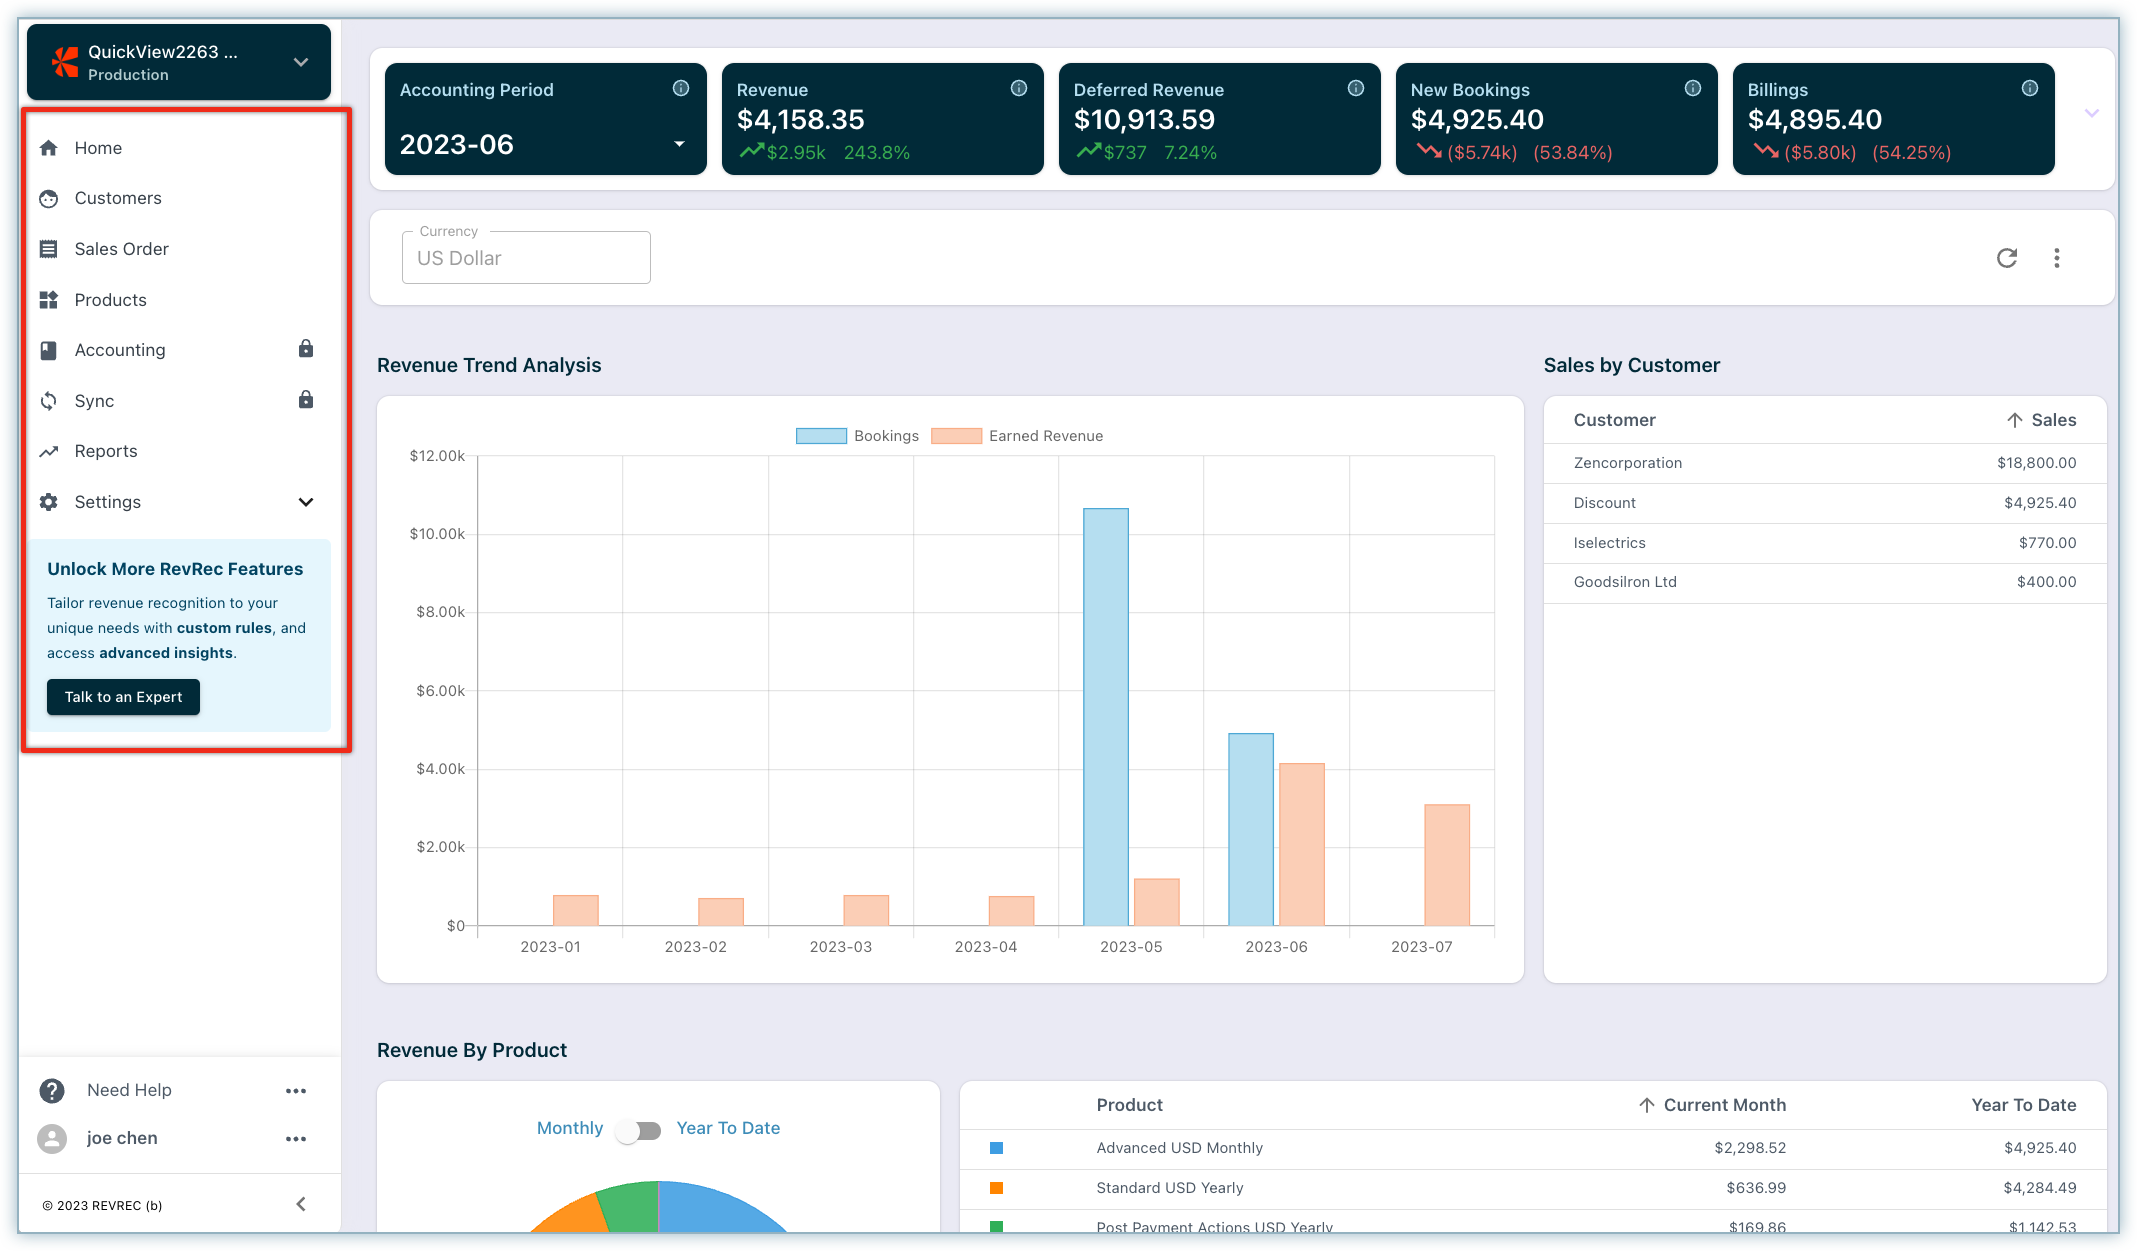
Task: Expand the Settings menu chevron
Action: click(x=306, y=502)
